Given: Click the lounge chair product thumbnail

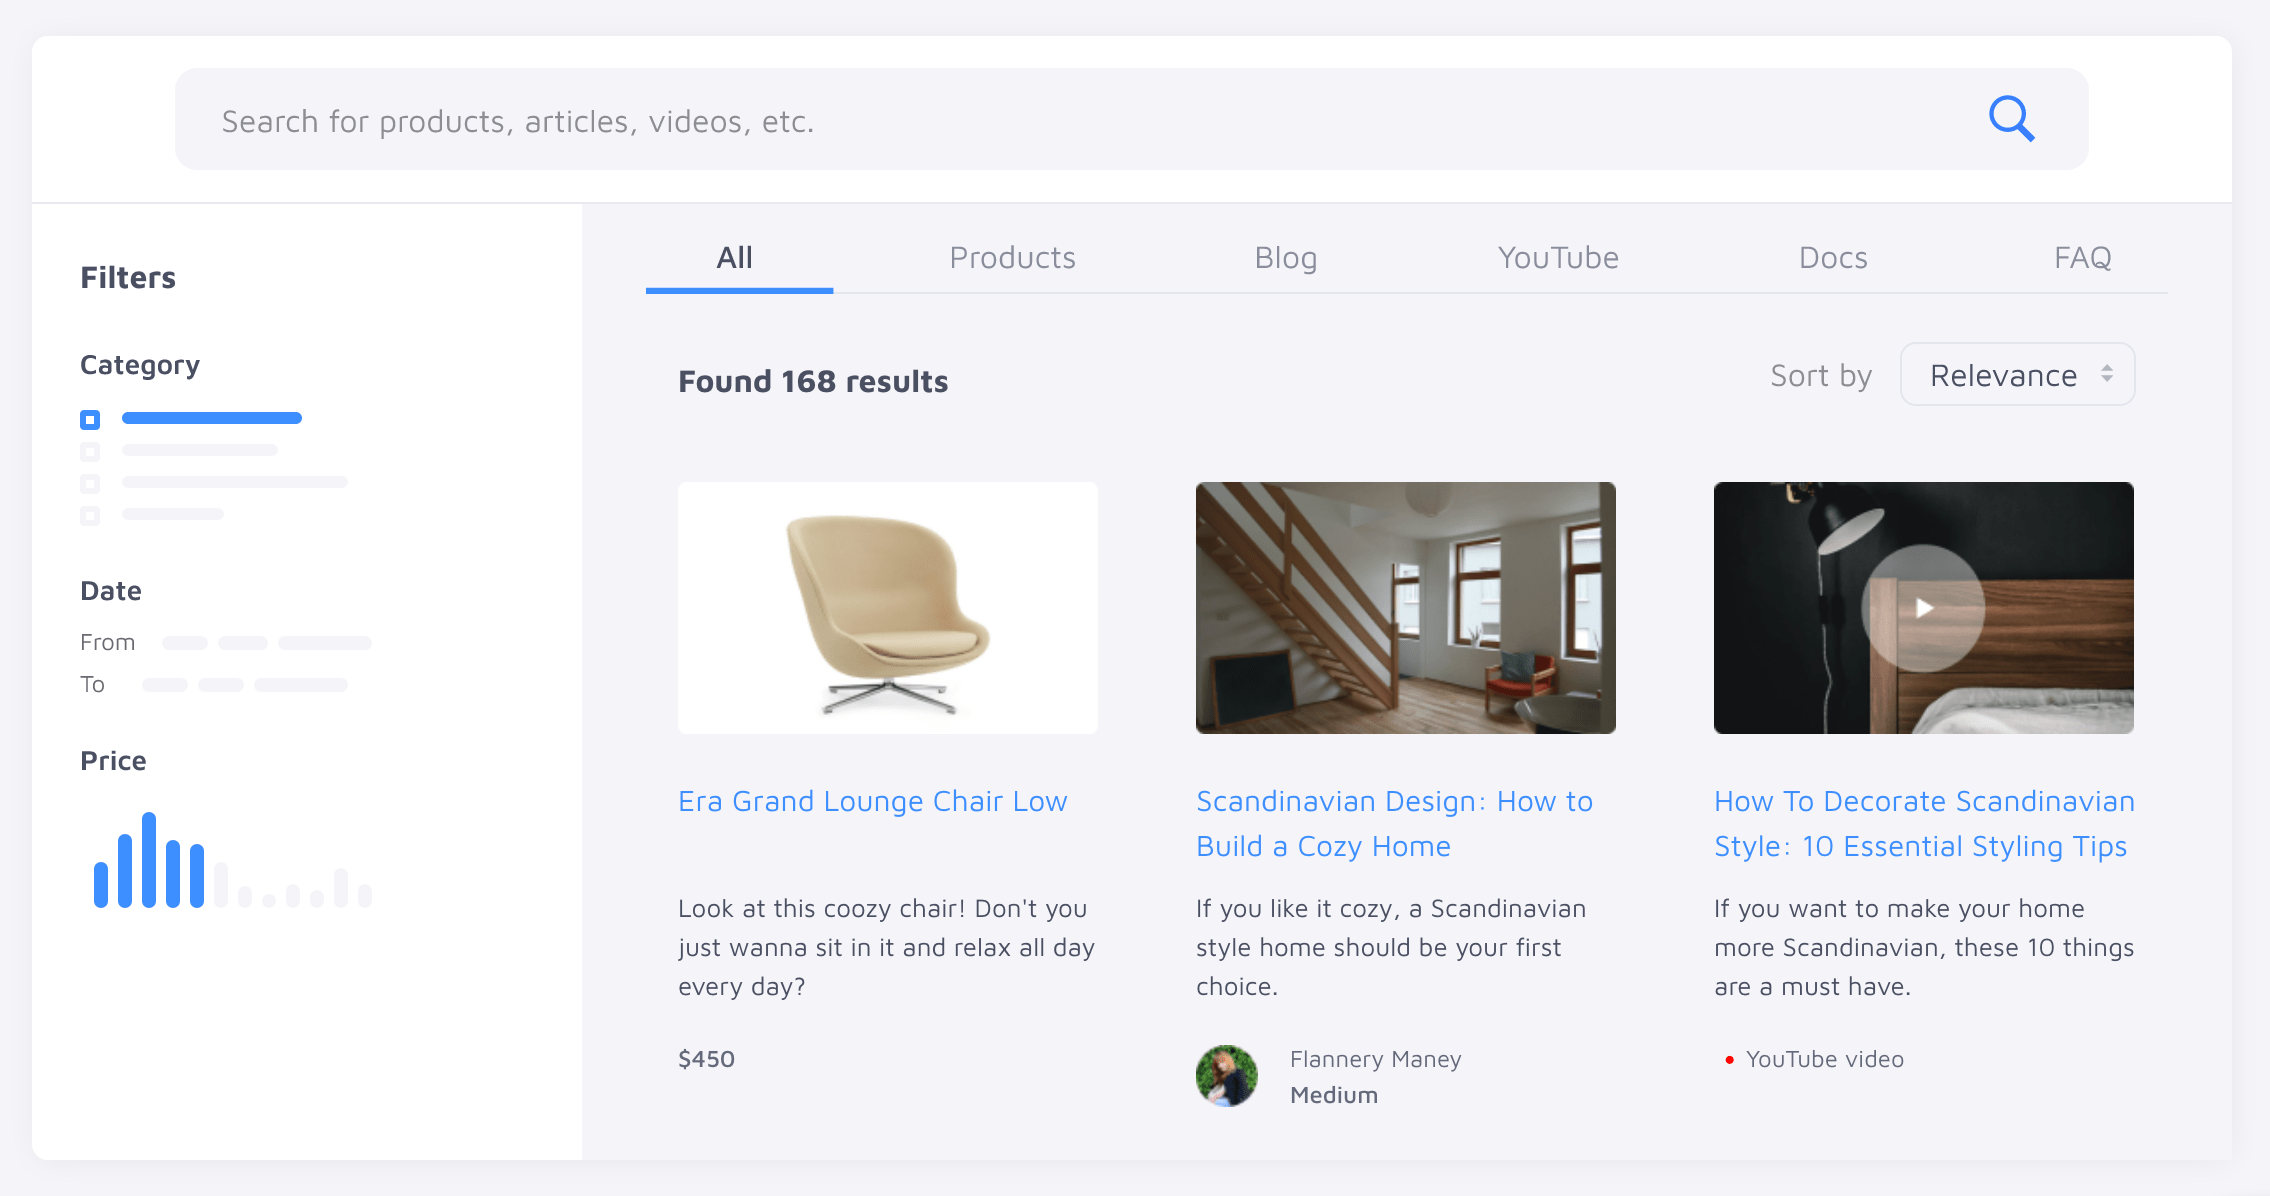Looking at the screenshot, I should (887, 608).
